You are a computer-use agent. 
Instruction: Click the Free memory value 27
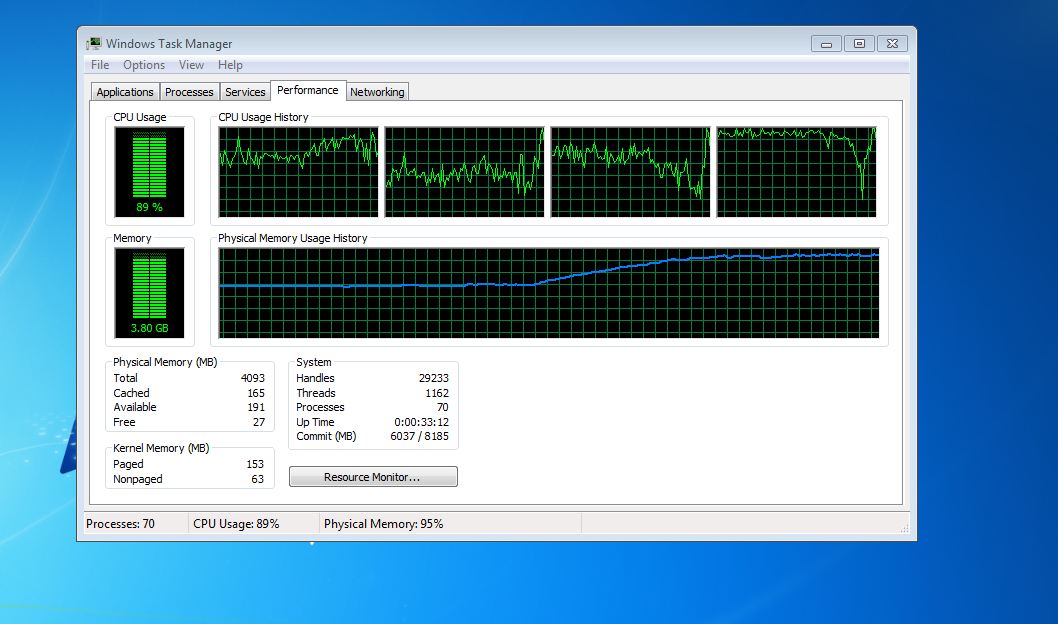click(259, 422)
